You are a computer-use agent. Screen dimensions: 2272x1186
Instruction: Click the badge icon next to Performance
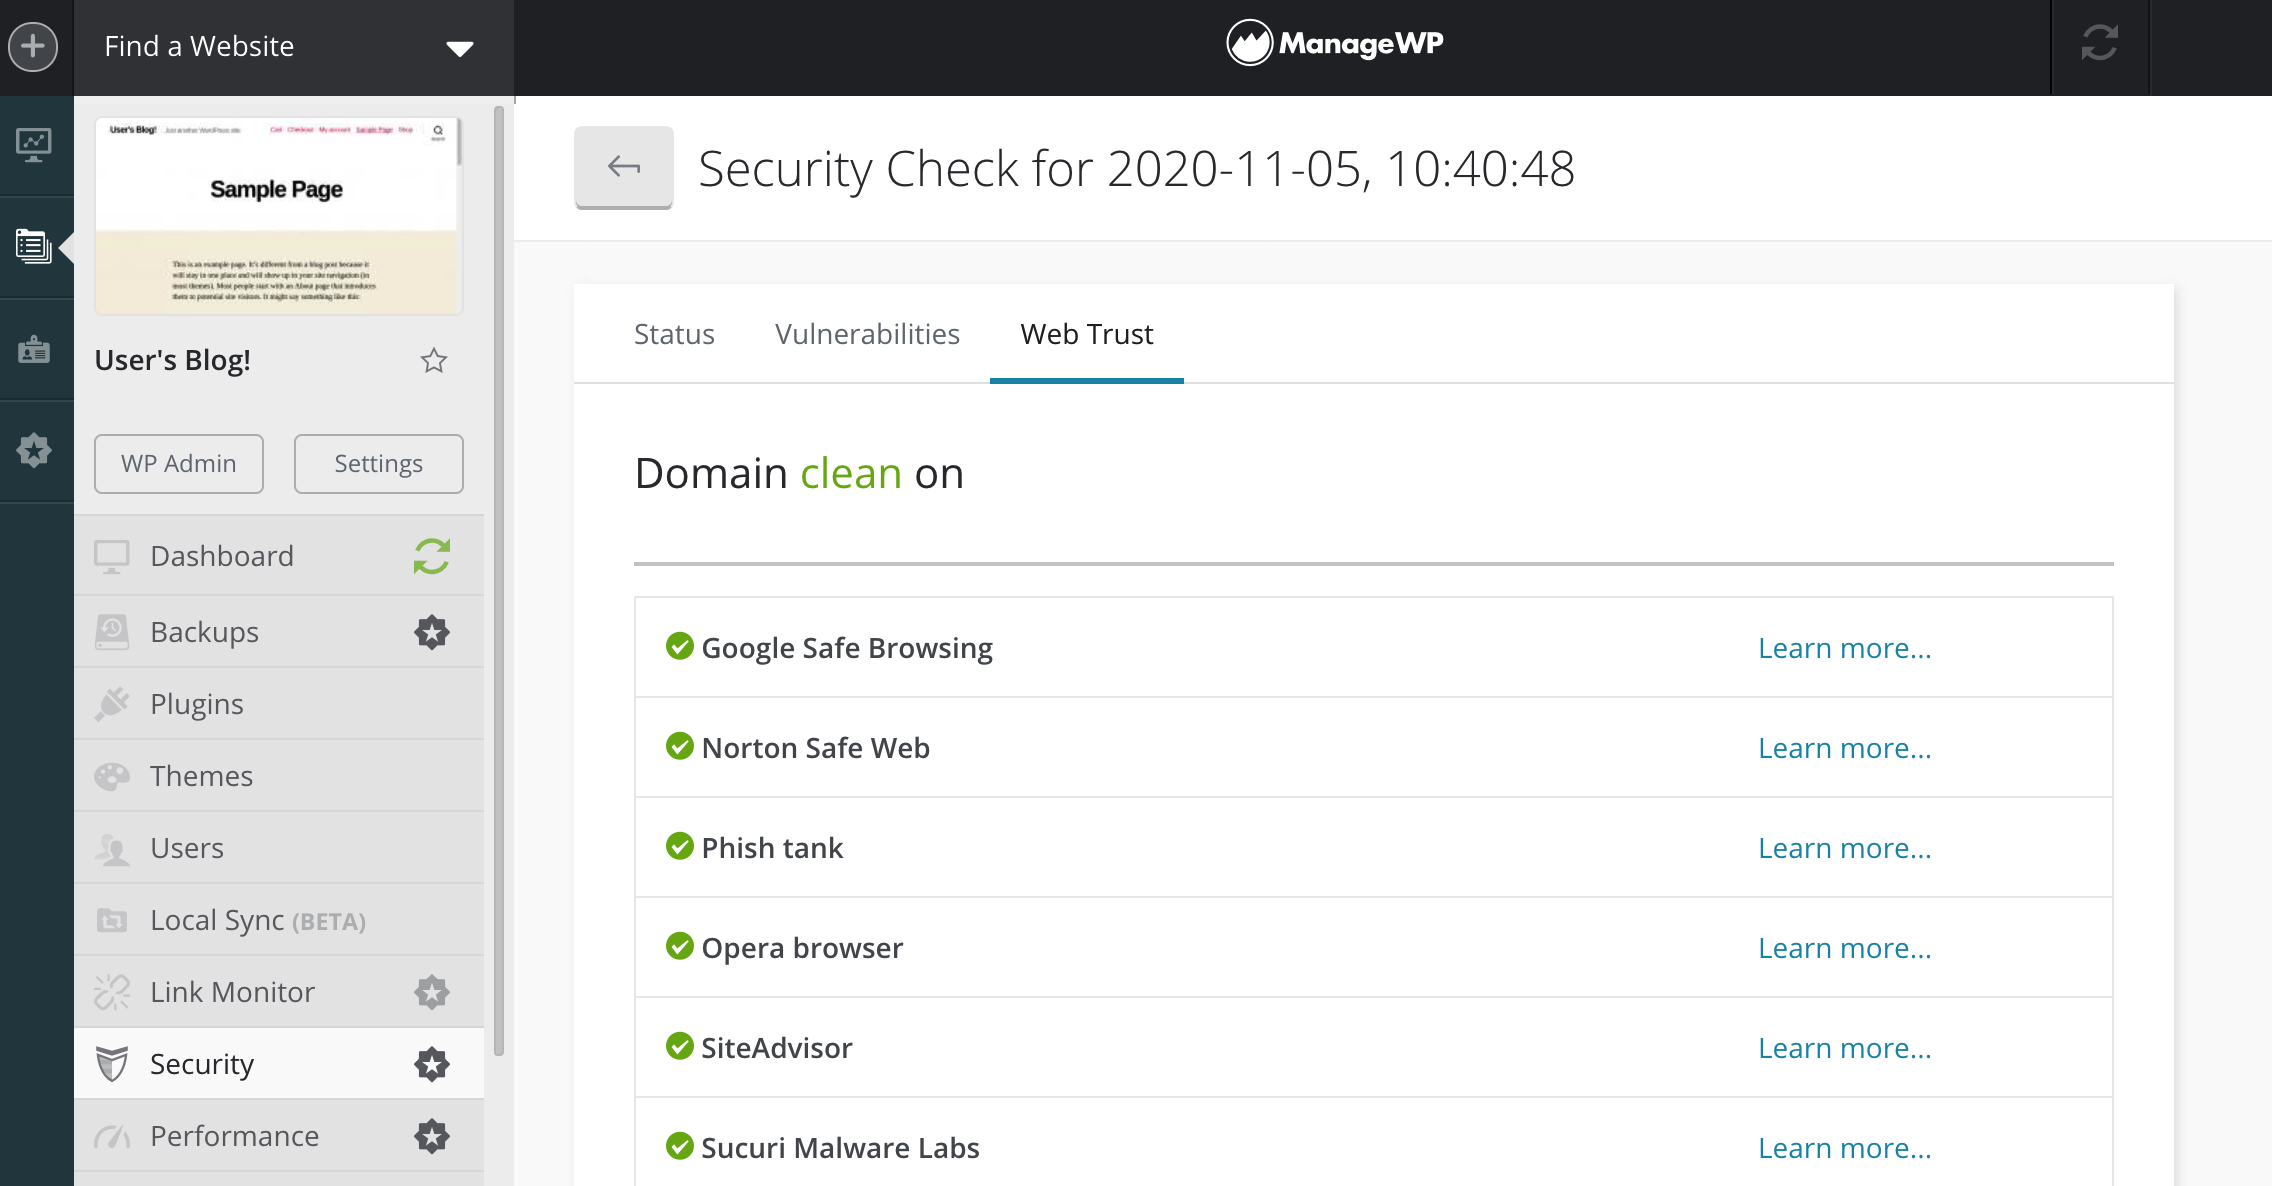[x=432, y=1136]
